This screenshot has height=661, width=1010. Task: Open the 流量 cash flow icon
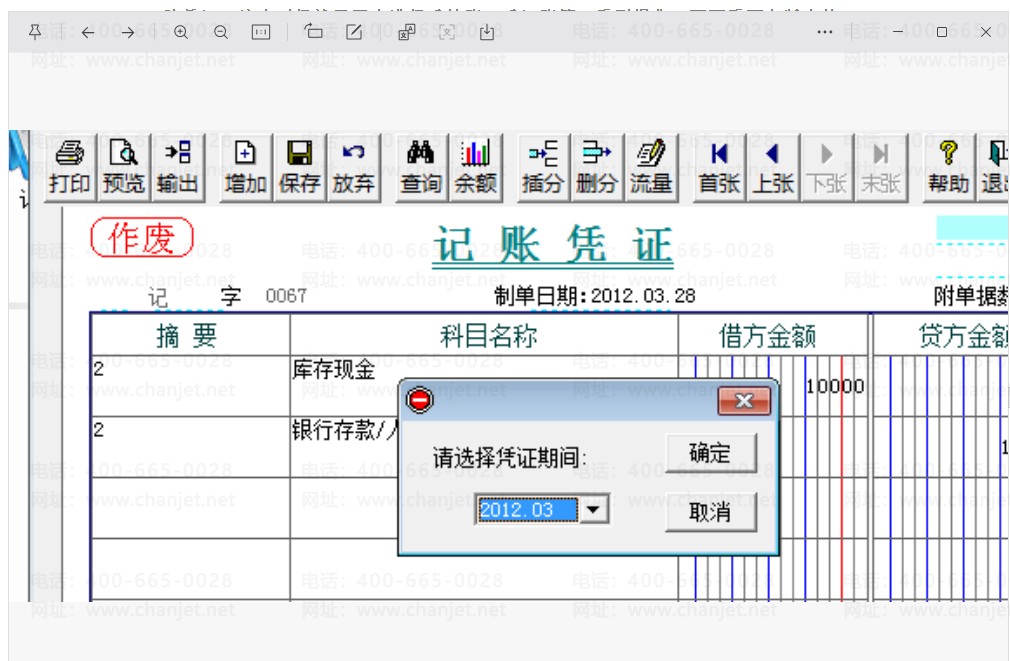coord(651,168)
